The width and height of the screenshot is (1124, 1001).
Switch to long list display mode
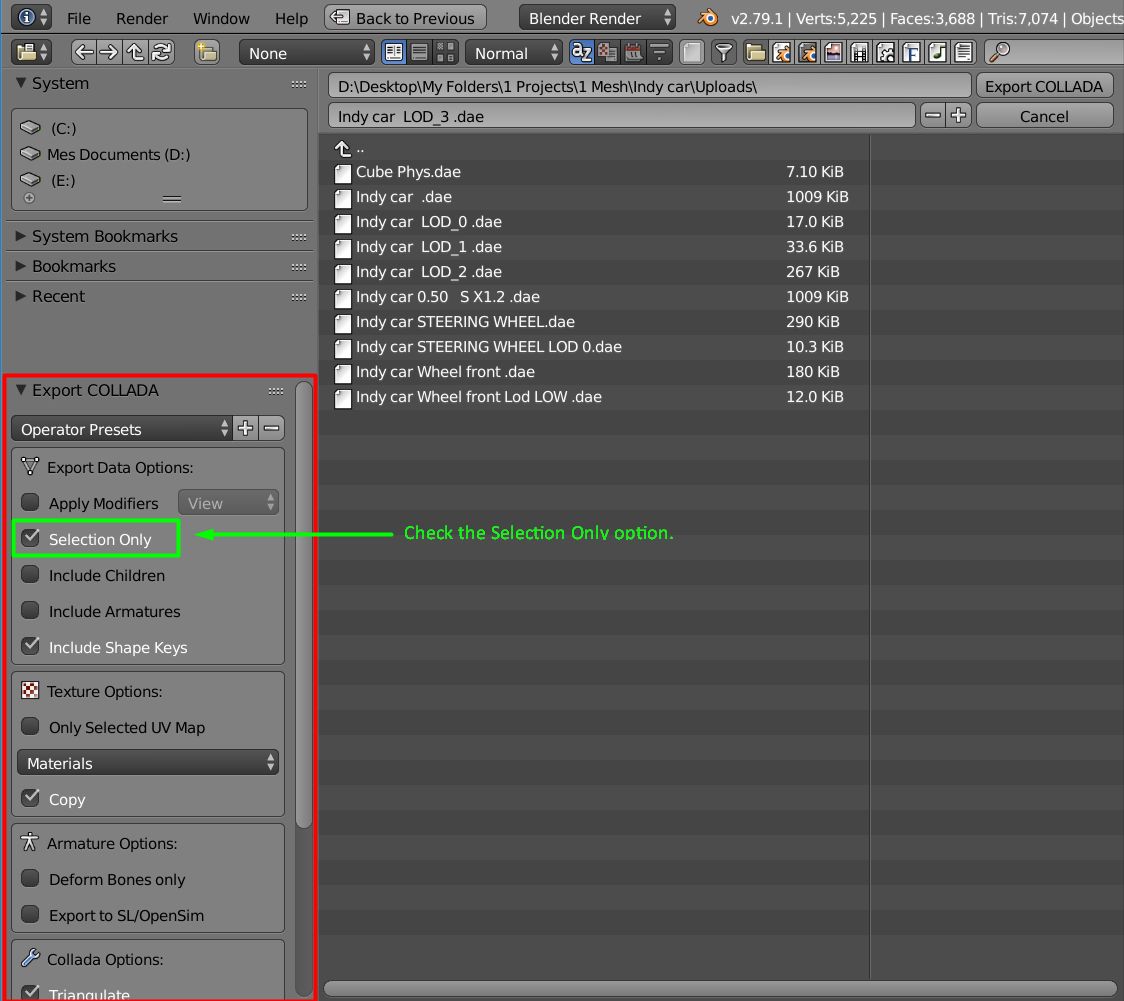pyautogui.click(x=419, y=52)
